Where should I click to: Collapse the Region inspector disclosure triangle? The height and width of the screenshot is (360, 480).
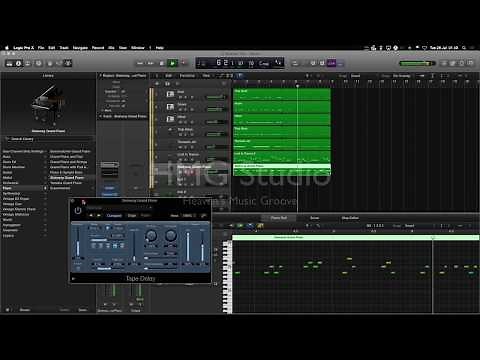coord(100,76)
